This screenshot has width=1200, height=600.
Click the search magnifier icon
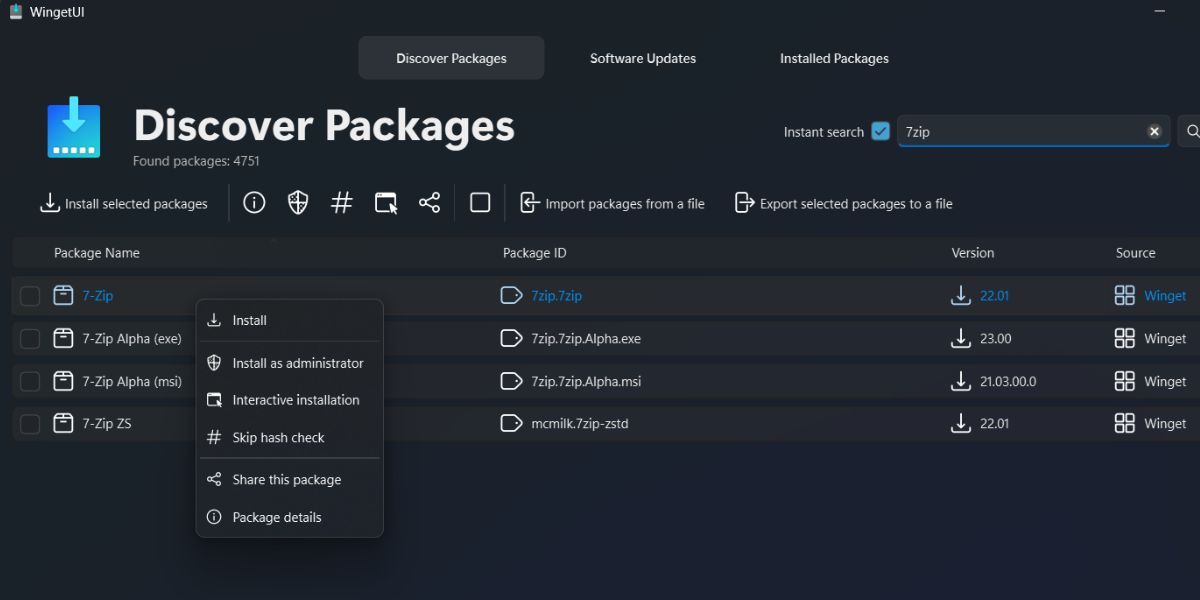1192,131
